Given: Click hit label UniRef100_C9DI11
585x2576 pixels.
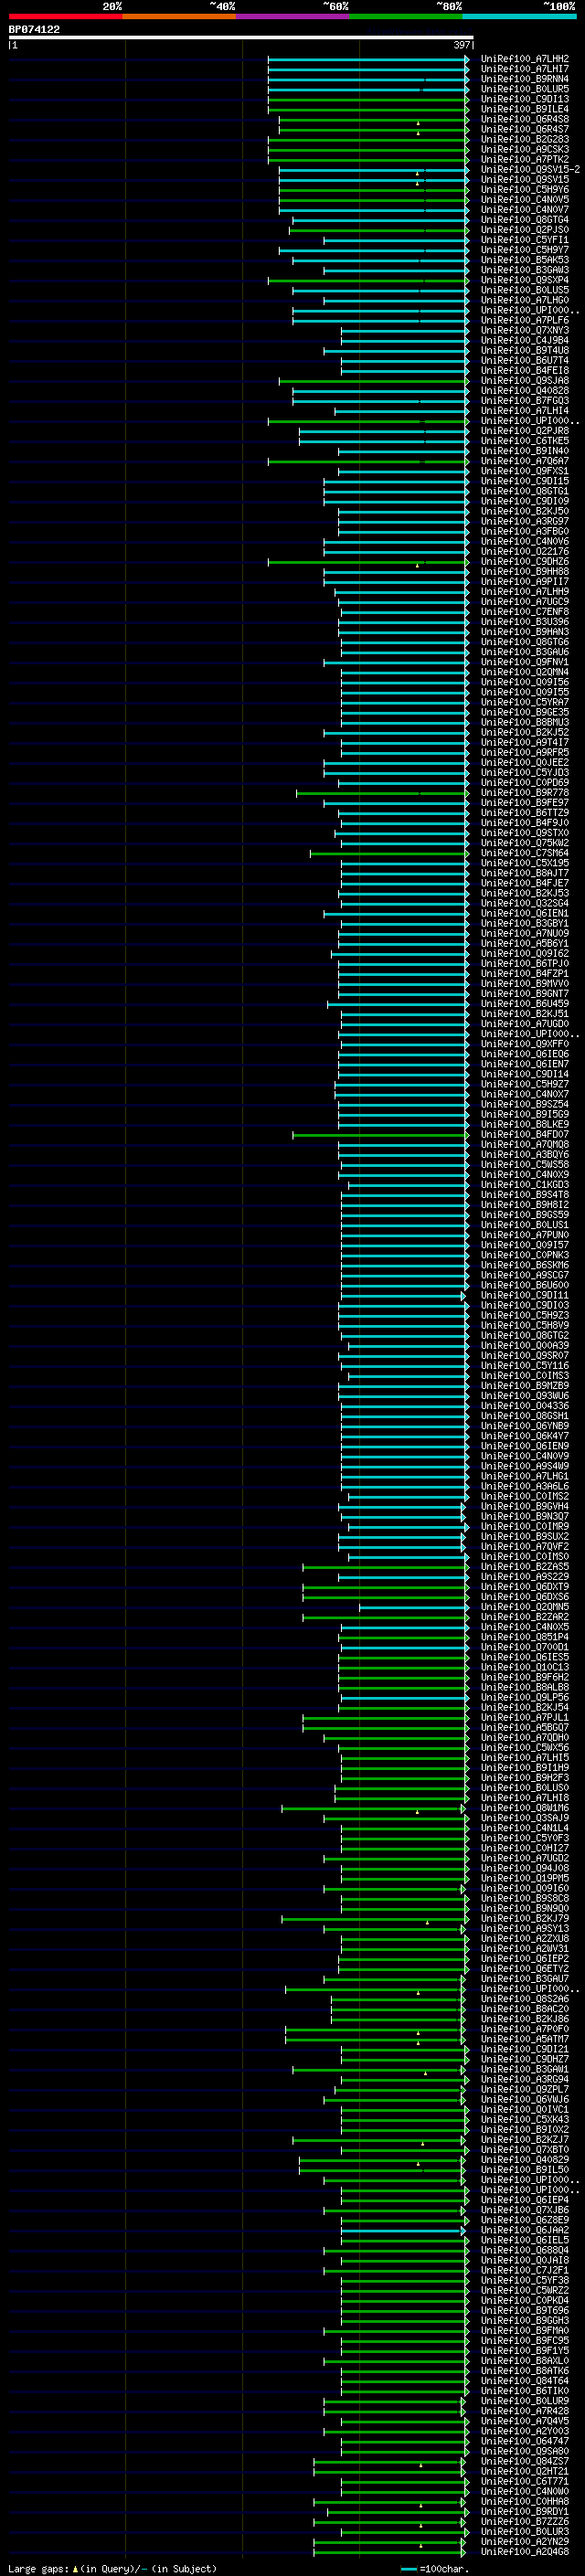Looking at the screenshot, I should (x=525, y=1295).
